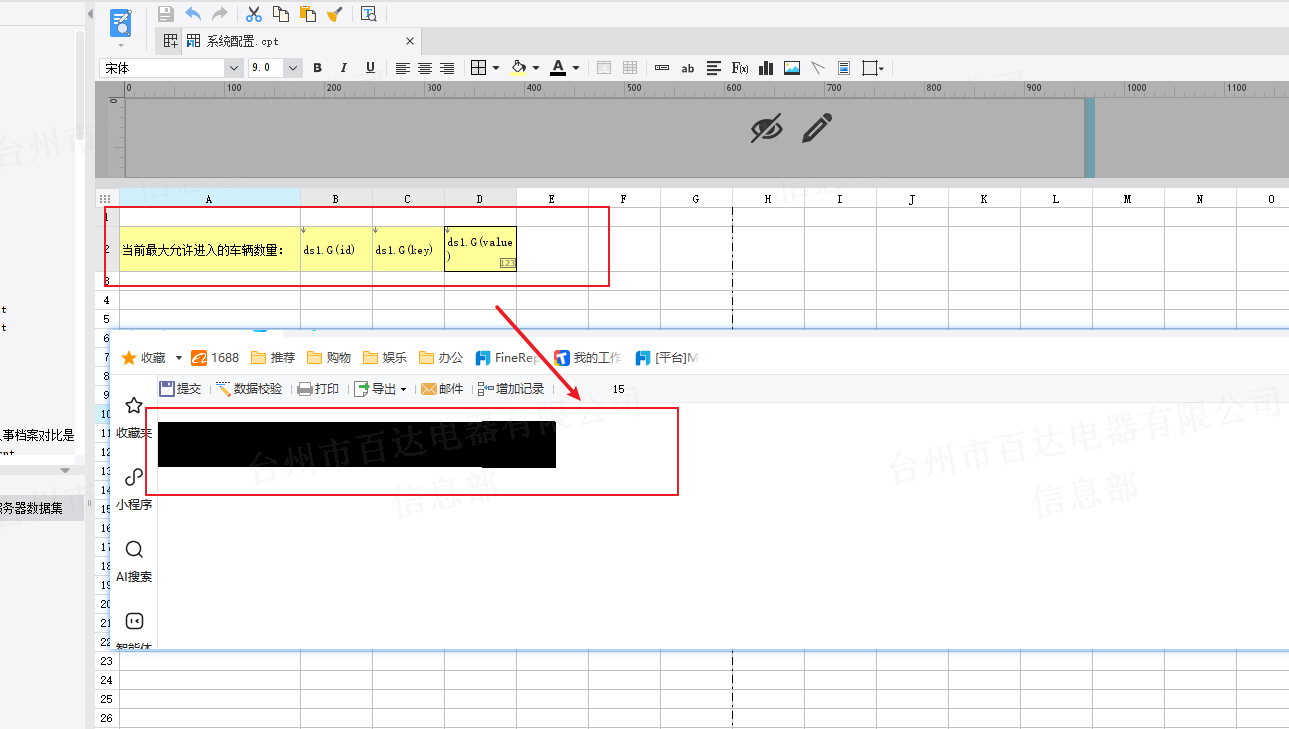Click the 提交 submit button
This screenshot has width=1289, height=729.
tap(181, 389)
